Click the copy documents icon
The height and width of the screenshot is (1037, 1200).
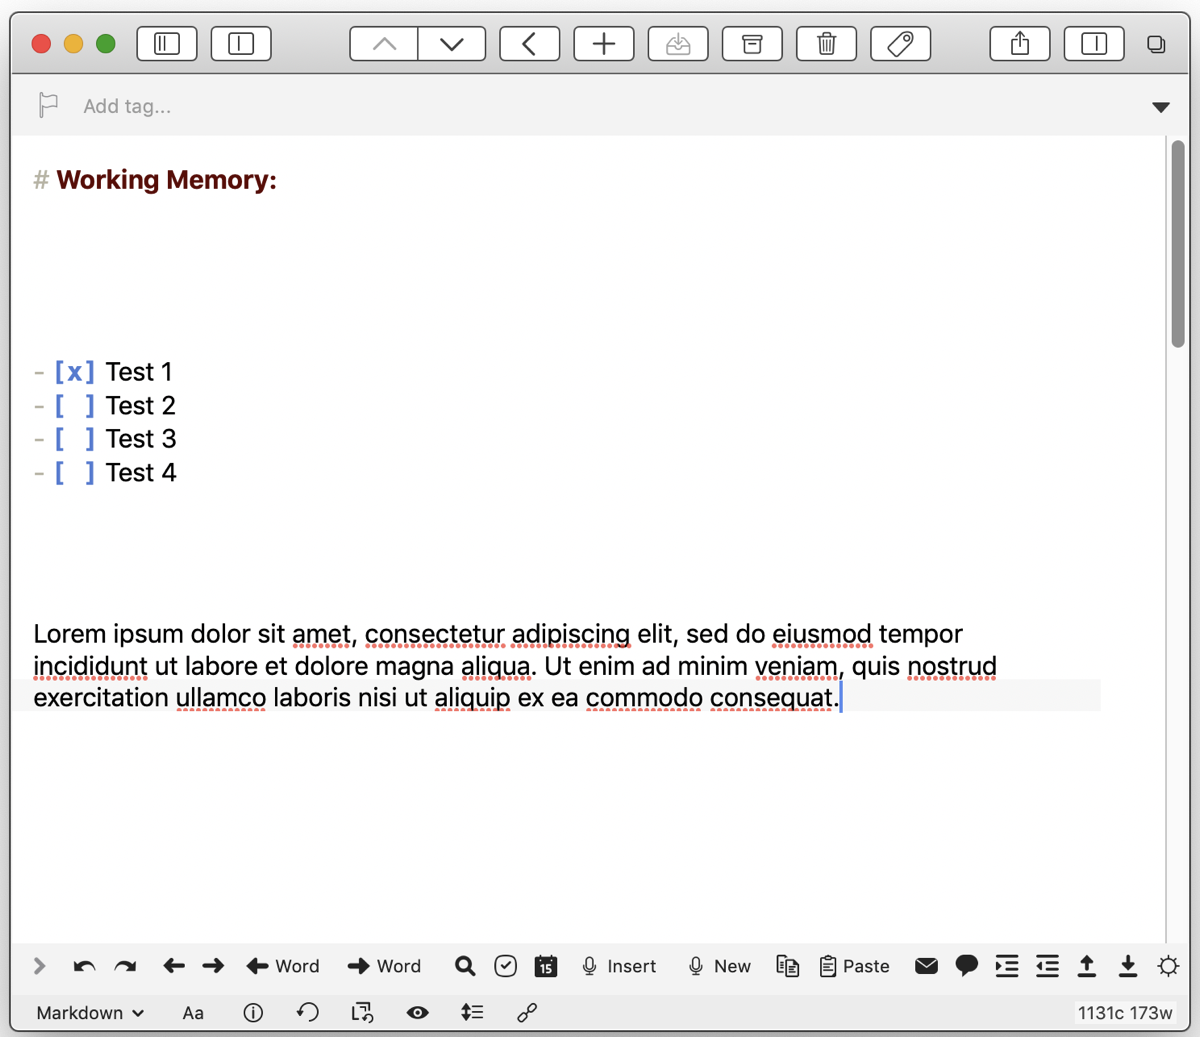coord(788,966)
